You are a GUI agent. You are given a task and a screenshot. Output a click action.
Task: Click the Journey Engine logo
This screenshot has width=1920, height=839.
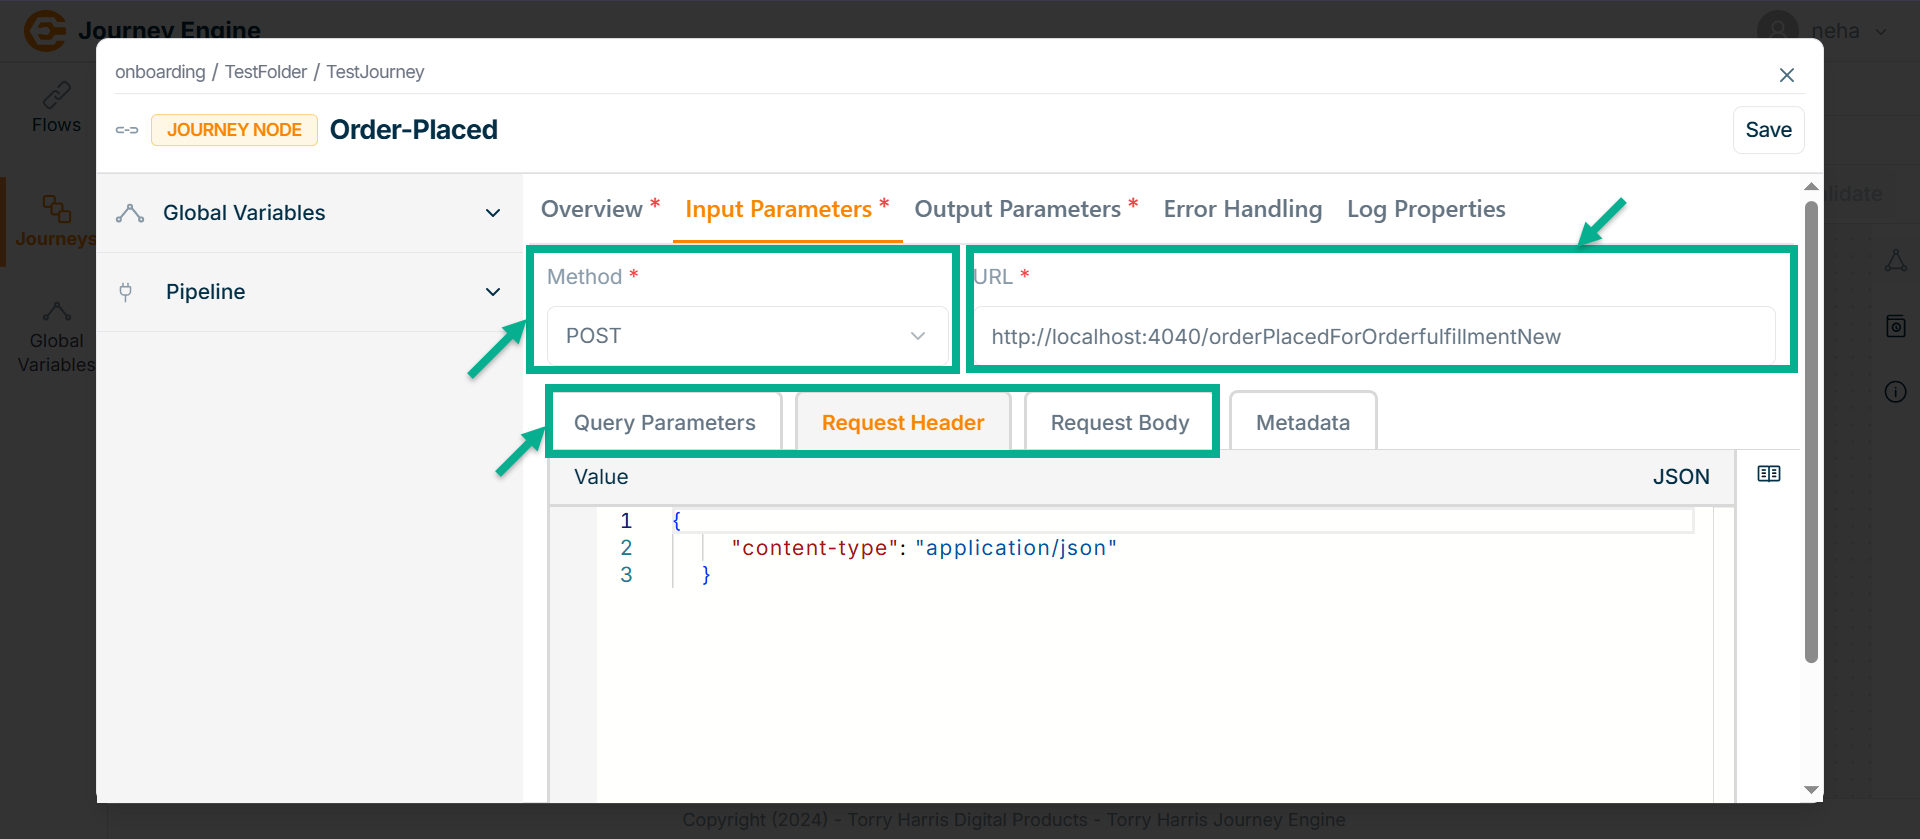pyautogui.click(x=45, y=30)
